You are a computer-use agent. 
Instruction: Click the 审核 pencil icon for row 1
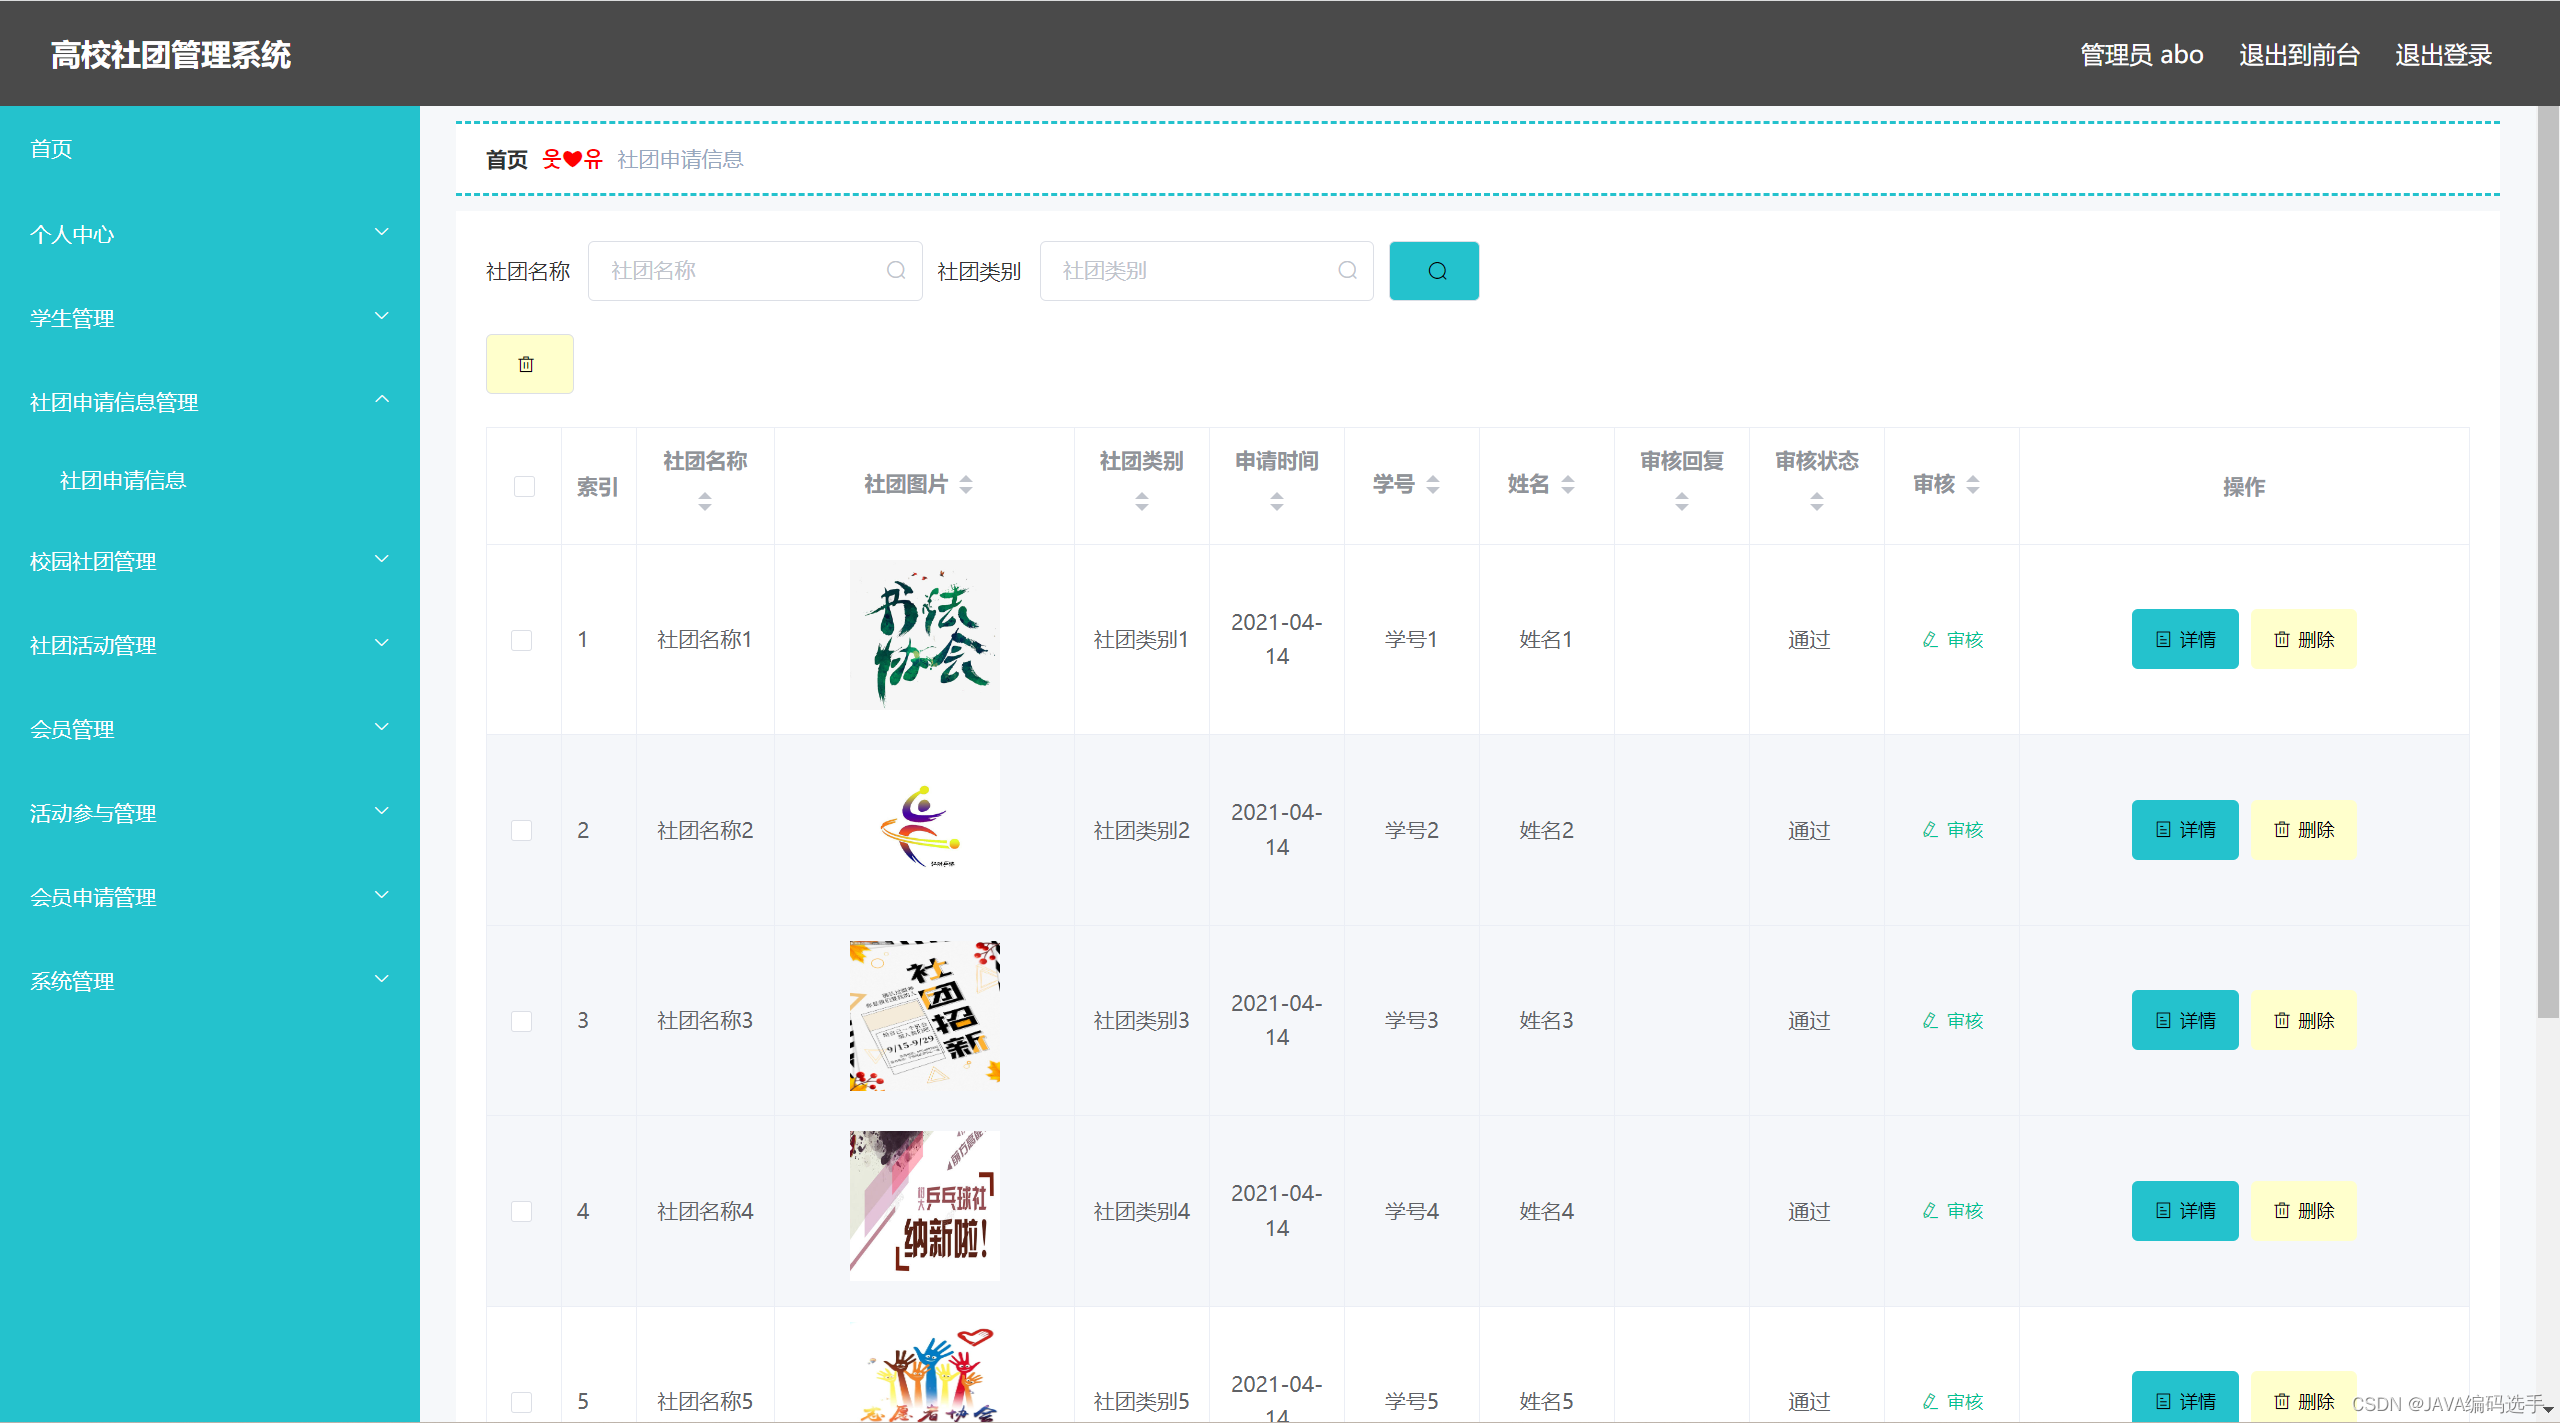click(x=1930, y=639)
